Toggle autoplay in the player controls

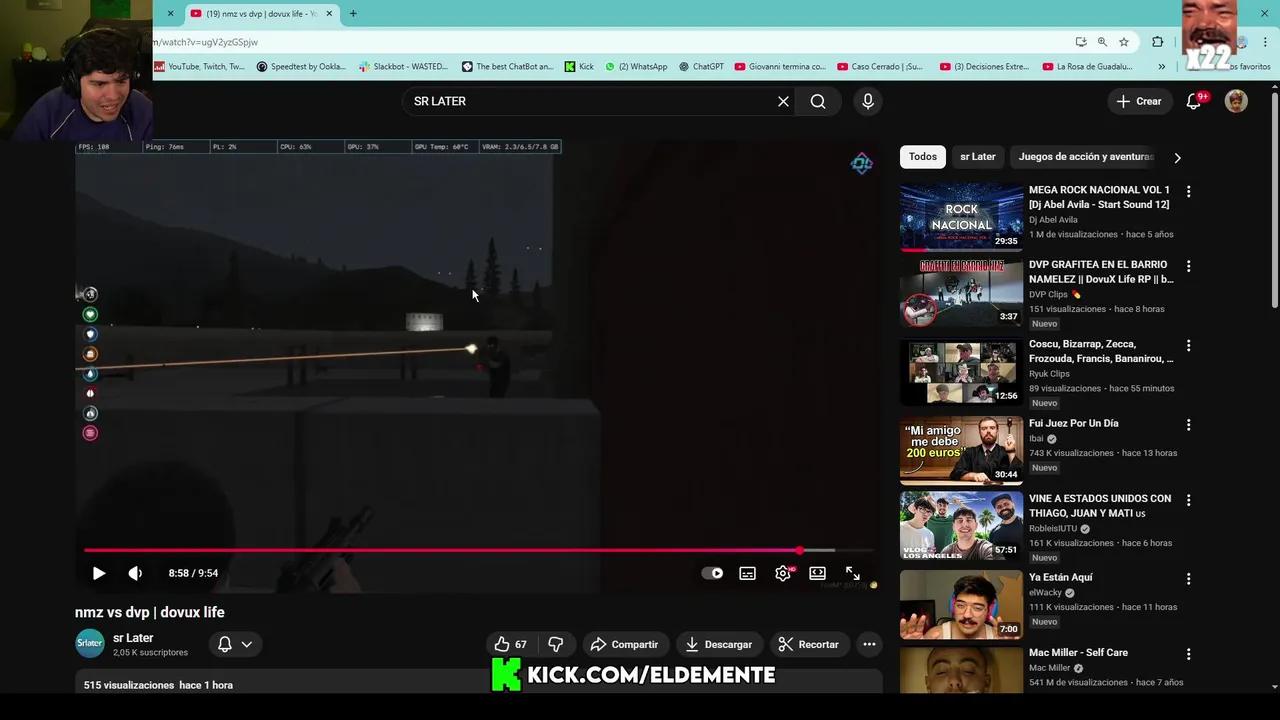[712, 573]
